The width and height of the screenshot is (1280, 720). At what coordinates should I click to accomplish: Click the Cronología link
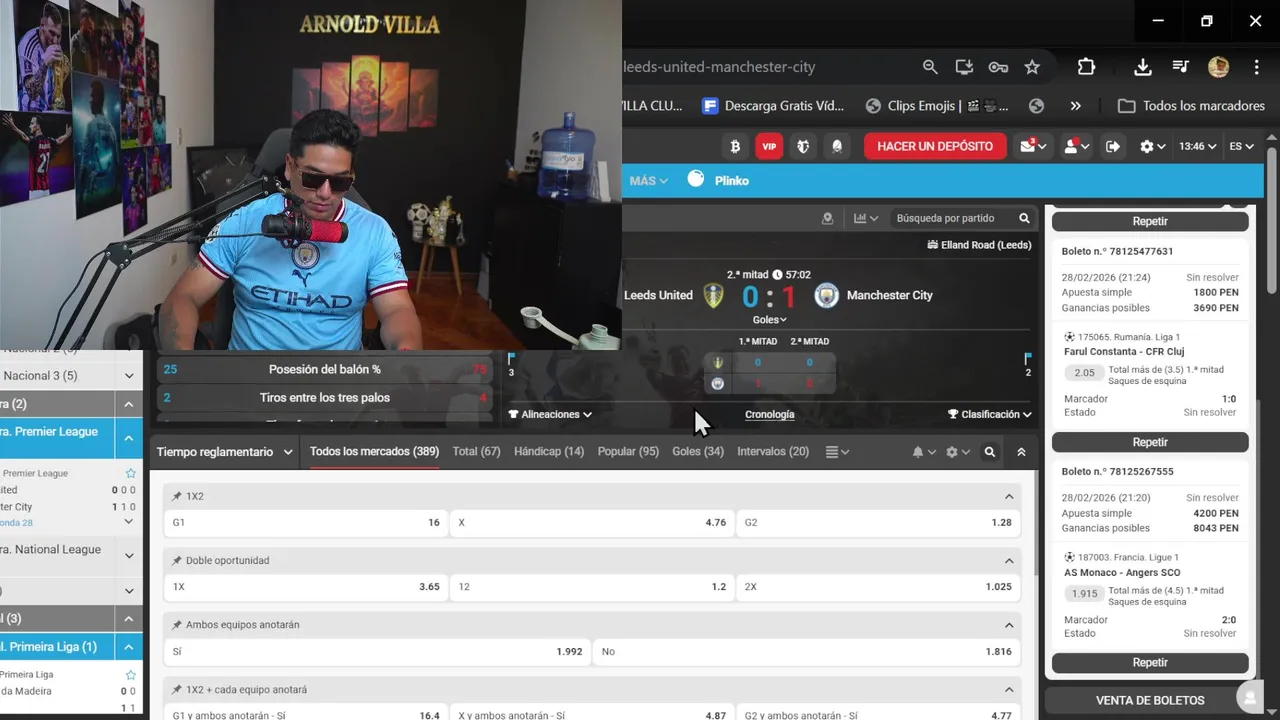(x=769, y=414)
